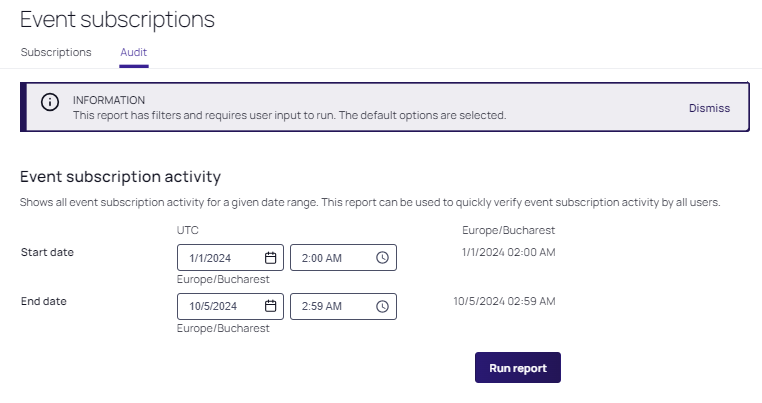The image size is (762, 403).
Task: Click the converted 10/5/2024 02:59 AM text
Action: [x=504, y=300]
